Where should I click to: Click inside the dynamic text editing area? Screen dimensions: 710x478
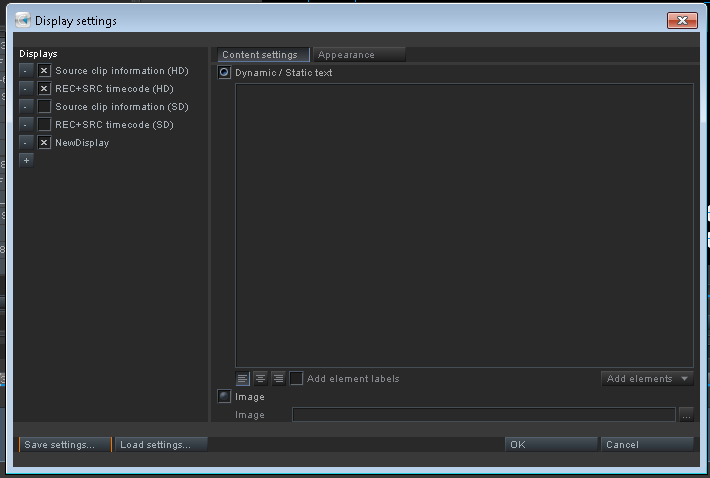tap(464, 225)
